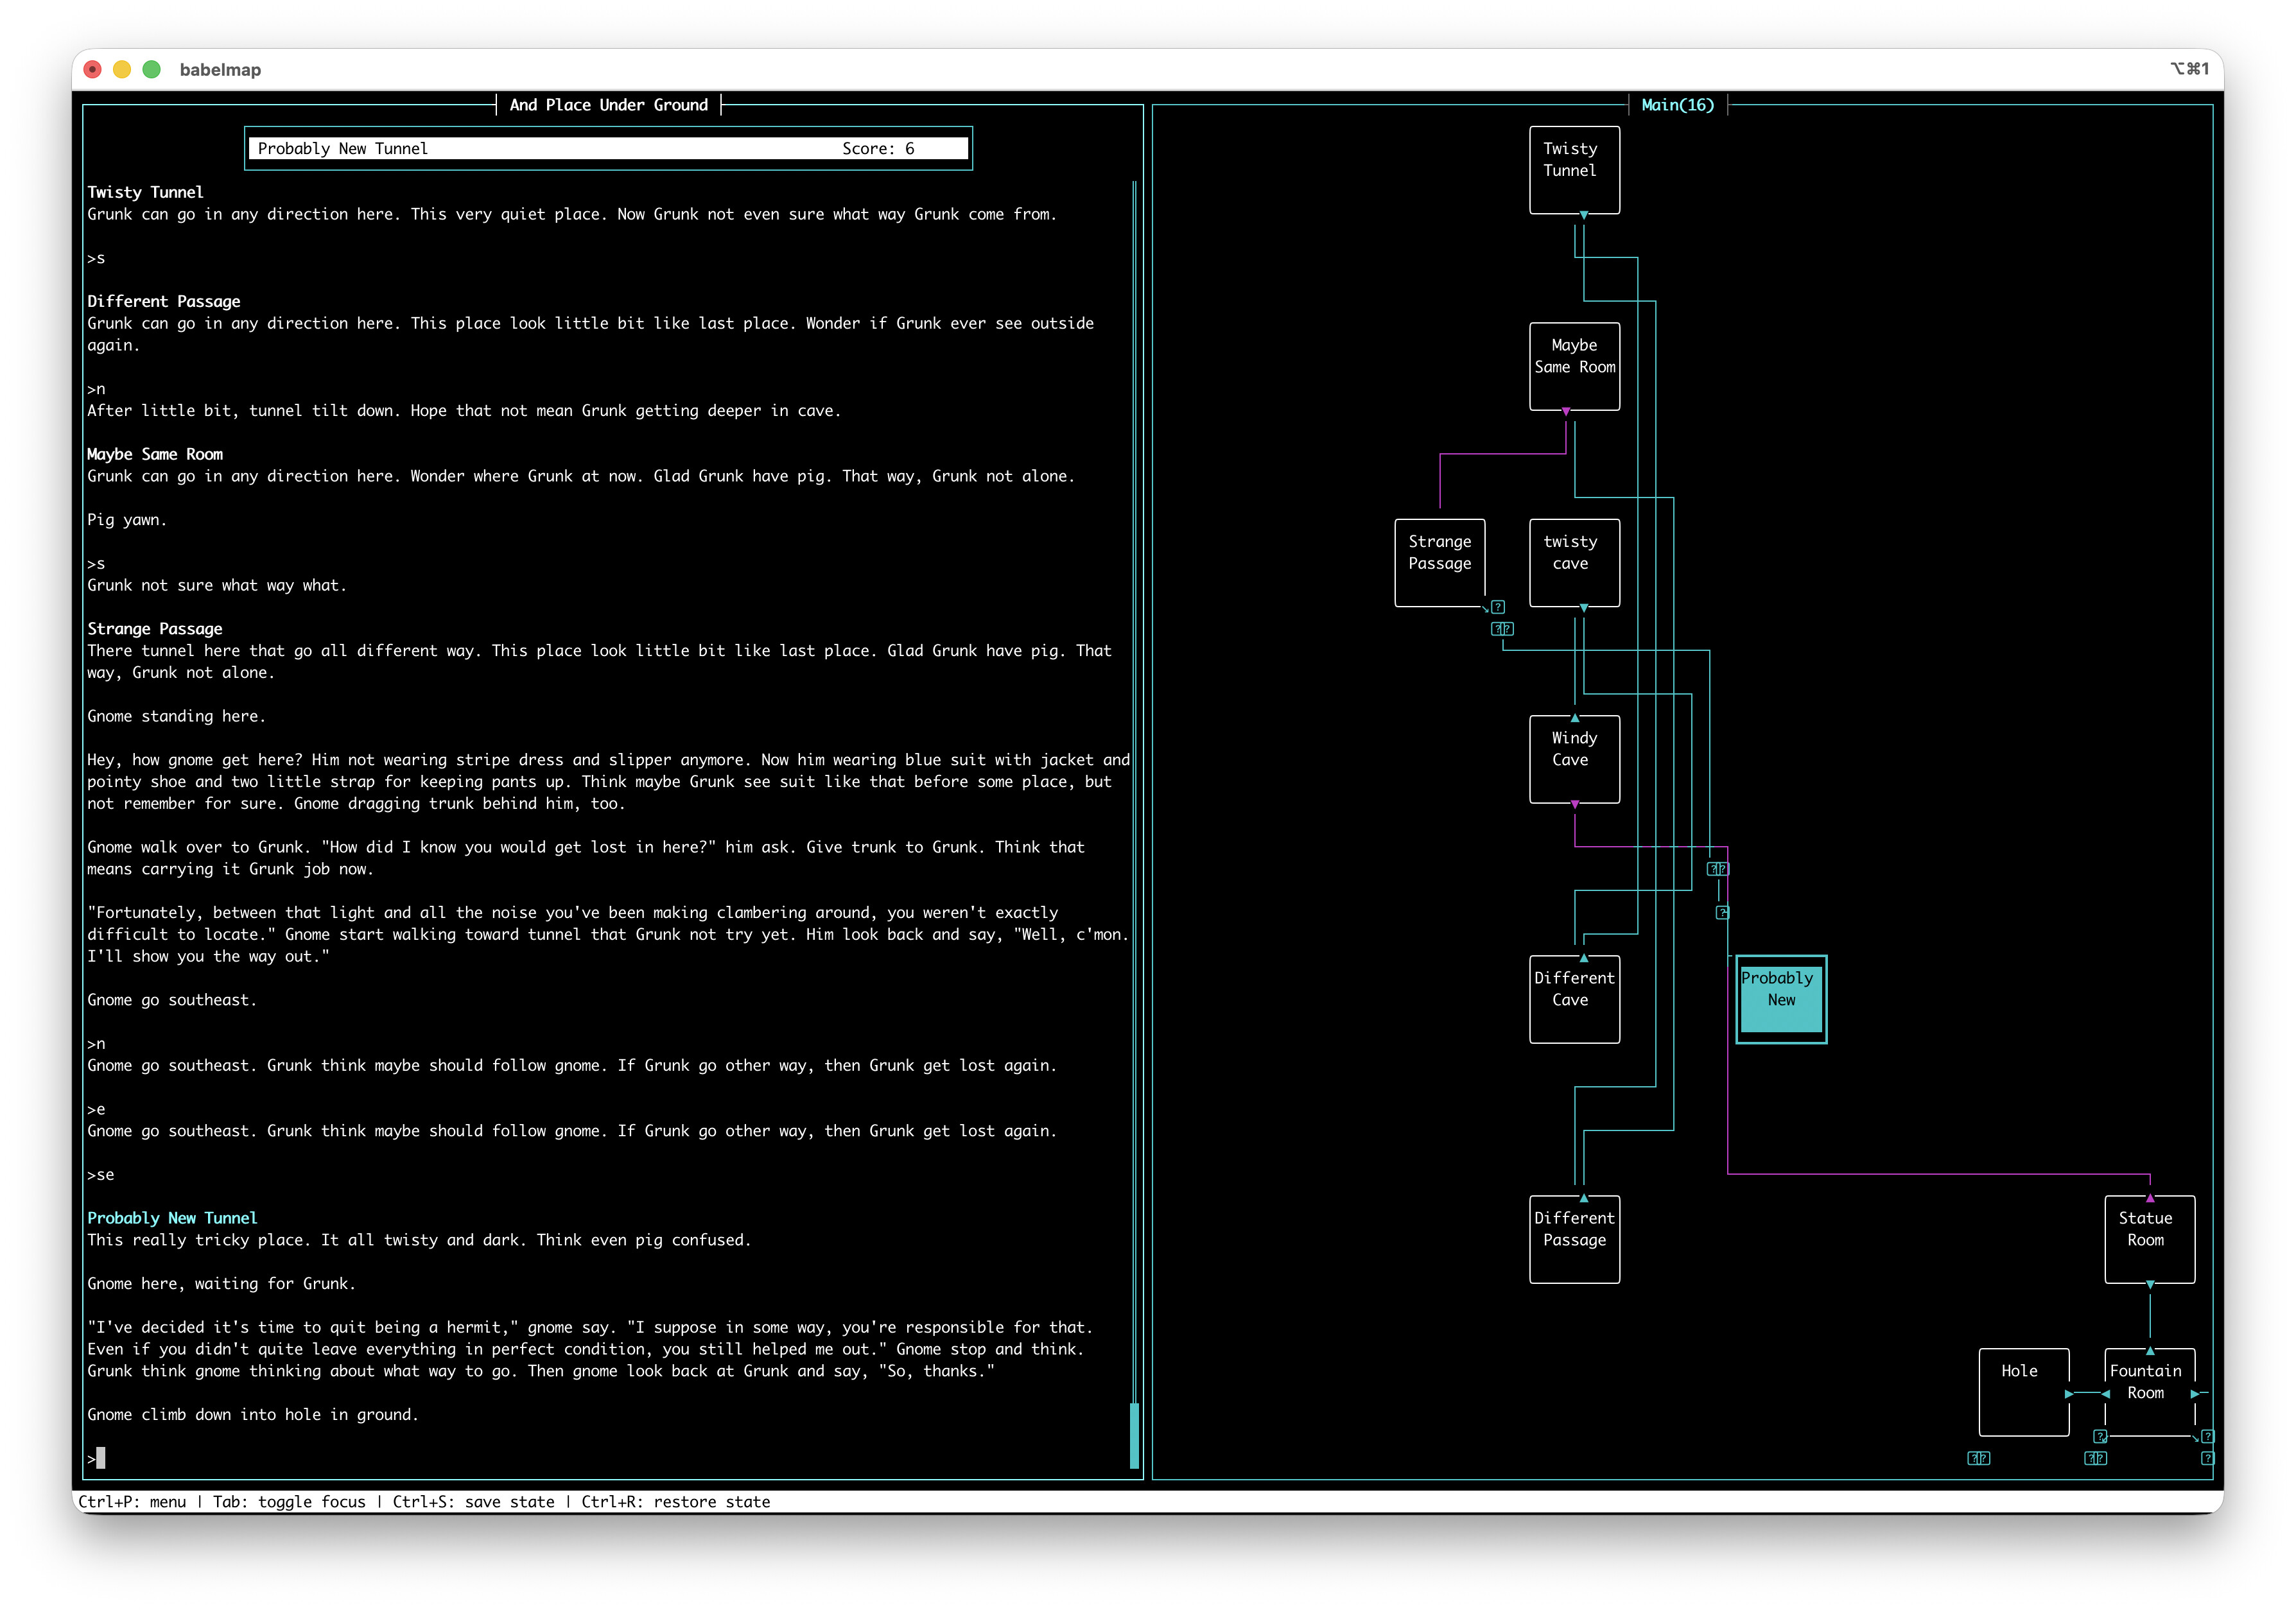Click 'Ctrl+R: restore state' in the footer
The width and height of the screenshot is (2296, 1610).
(x=675, y=1501)
